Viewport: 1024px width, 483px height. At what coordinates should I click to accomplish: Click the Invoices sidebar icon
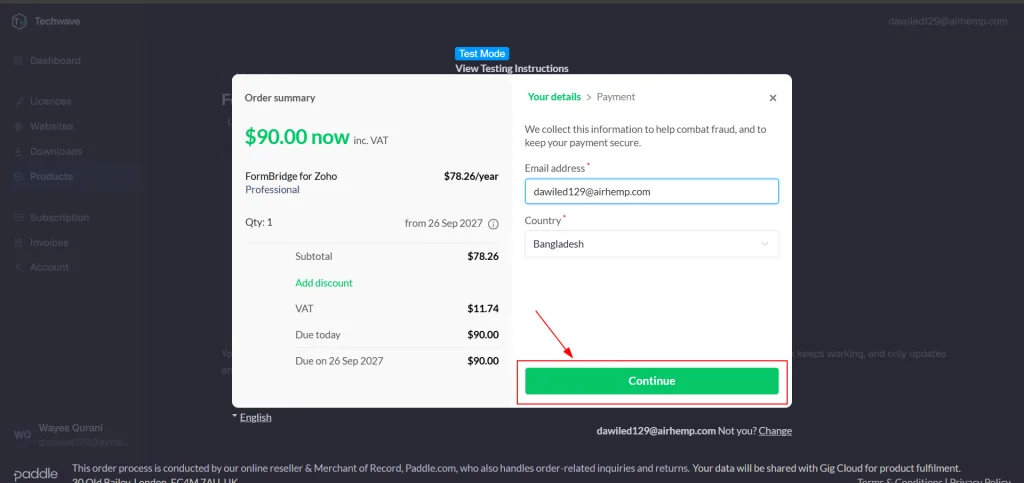pos(18,242)
